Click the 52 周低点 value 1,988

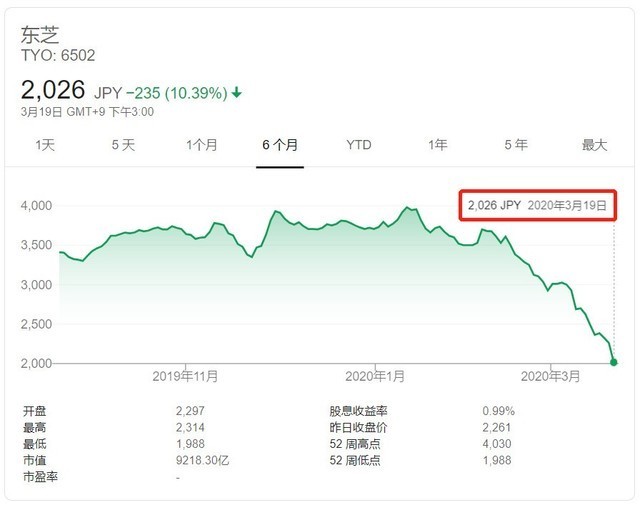(x=497, y=460)
